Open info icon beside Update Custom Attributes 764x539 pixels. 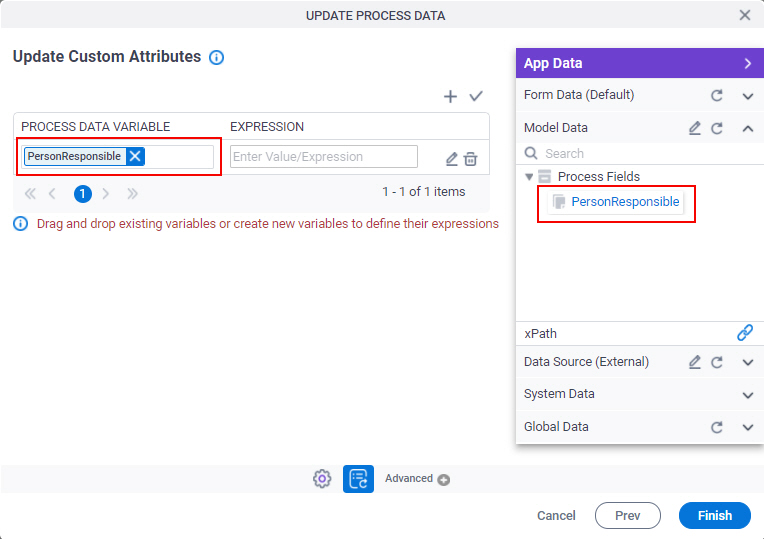click(x=216, y=58)
